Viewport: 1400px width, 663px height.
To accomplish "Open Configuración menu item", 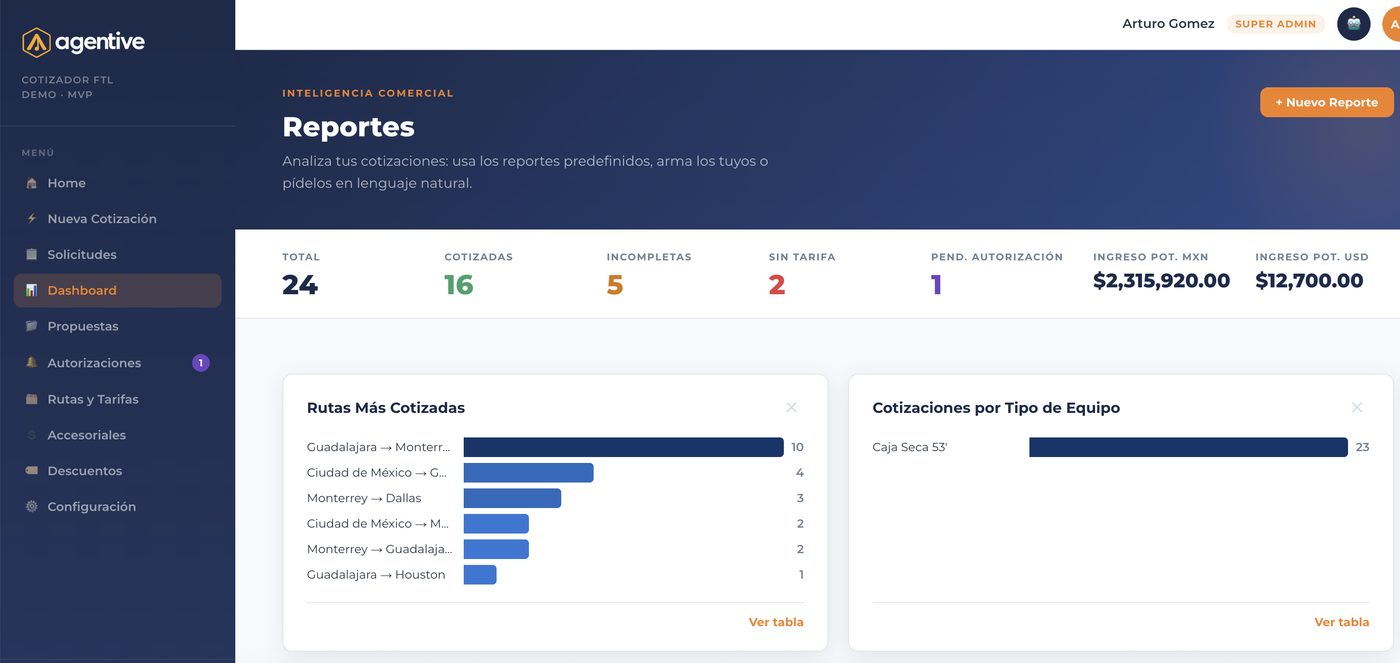I will click(x=118, y=507).
